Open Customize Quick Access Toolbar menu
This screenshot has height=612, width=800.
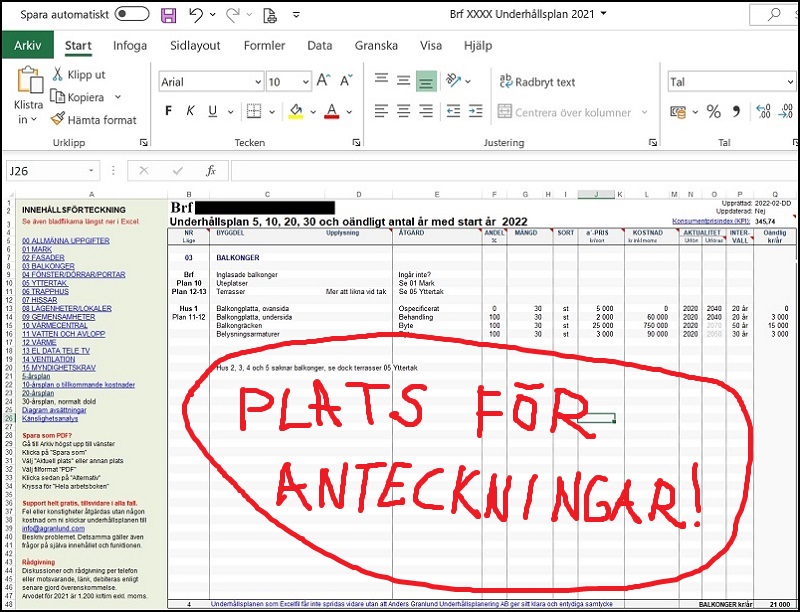(x=296, y=15)
